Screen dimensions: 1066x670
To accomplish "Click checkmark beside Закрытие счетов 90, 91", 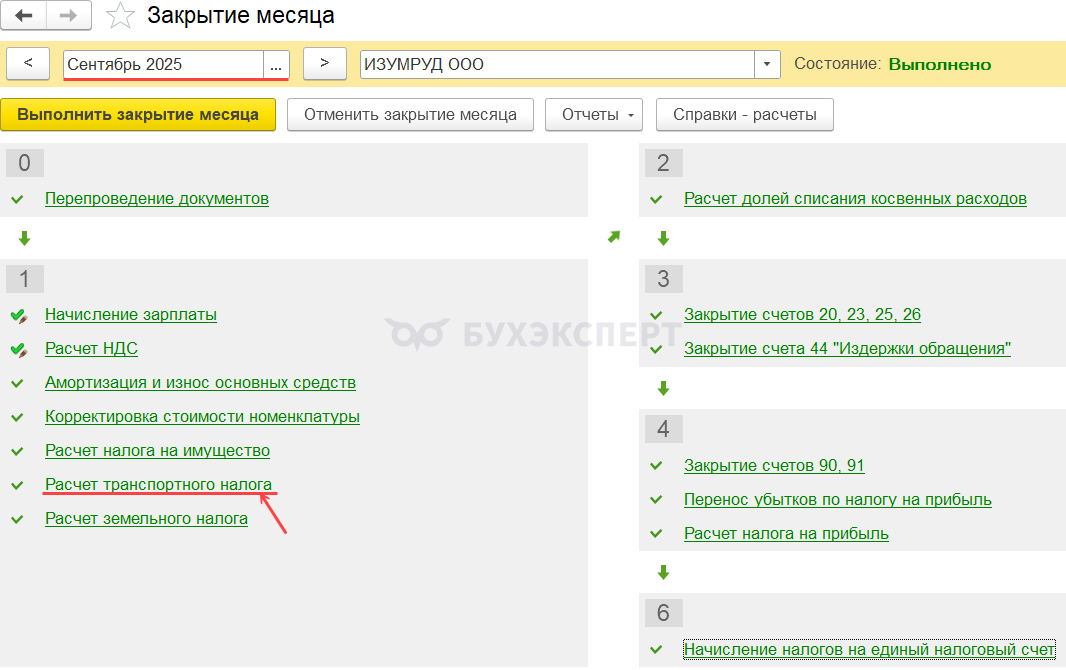I will 657,465.
